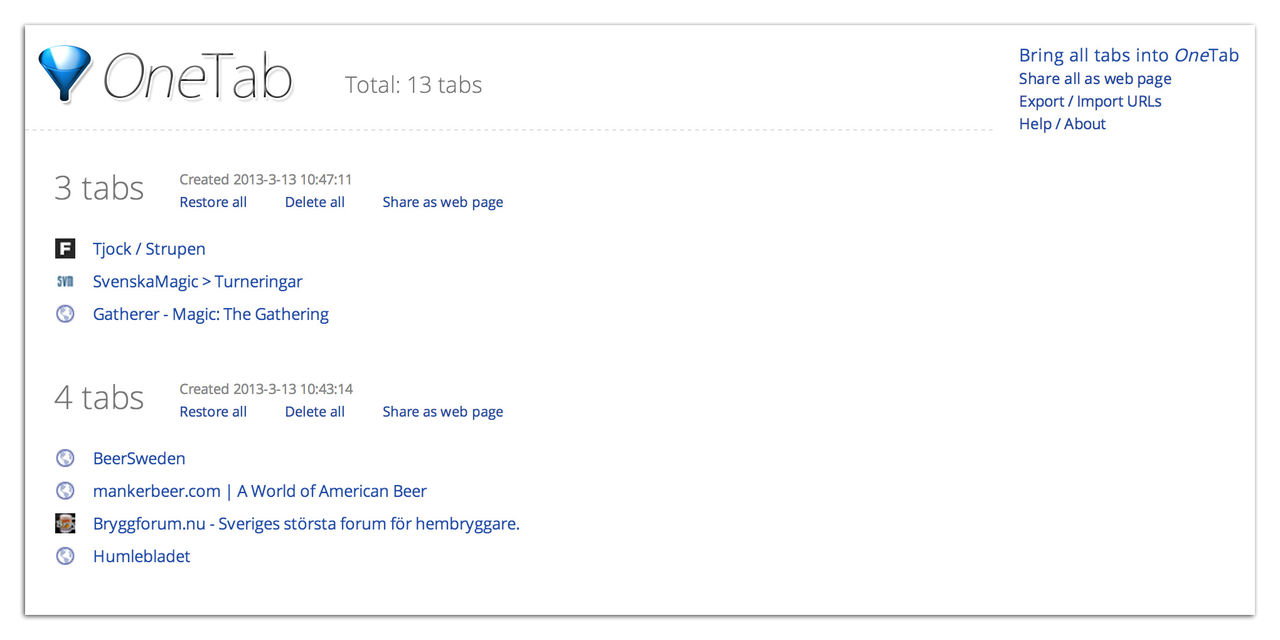Restore all tabs in the 3 tabs group
Image resolution: width=1280 pixels, height=640 pixels.
click(x=212, y=201)
